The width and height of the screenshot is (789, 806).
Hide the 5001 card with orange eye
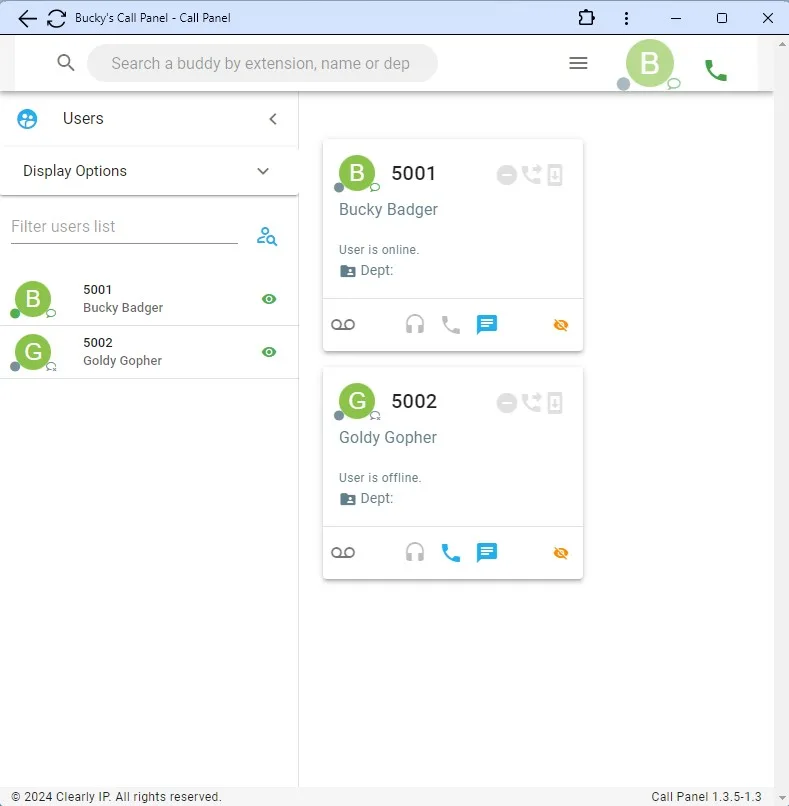click(x=560, y=325)
